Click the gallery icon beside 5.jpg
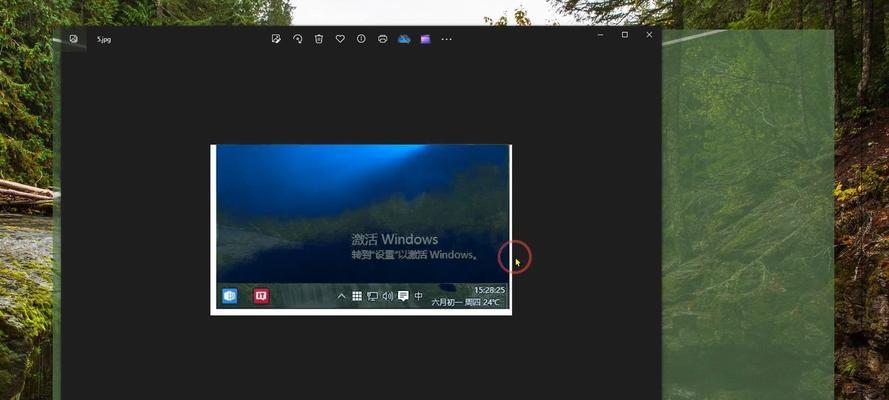Viewport: 889px width, 400px height. (73, 39)
